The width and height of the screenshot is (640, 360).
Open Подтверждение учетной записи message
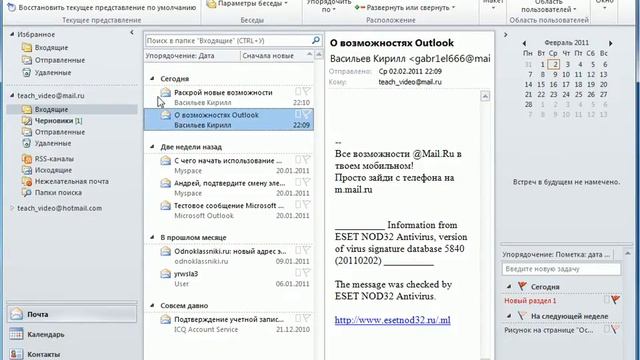click(x=229, y=324)
